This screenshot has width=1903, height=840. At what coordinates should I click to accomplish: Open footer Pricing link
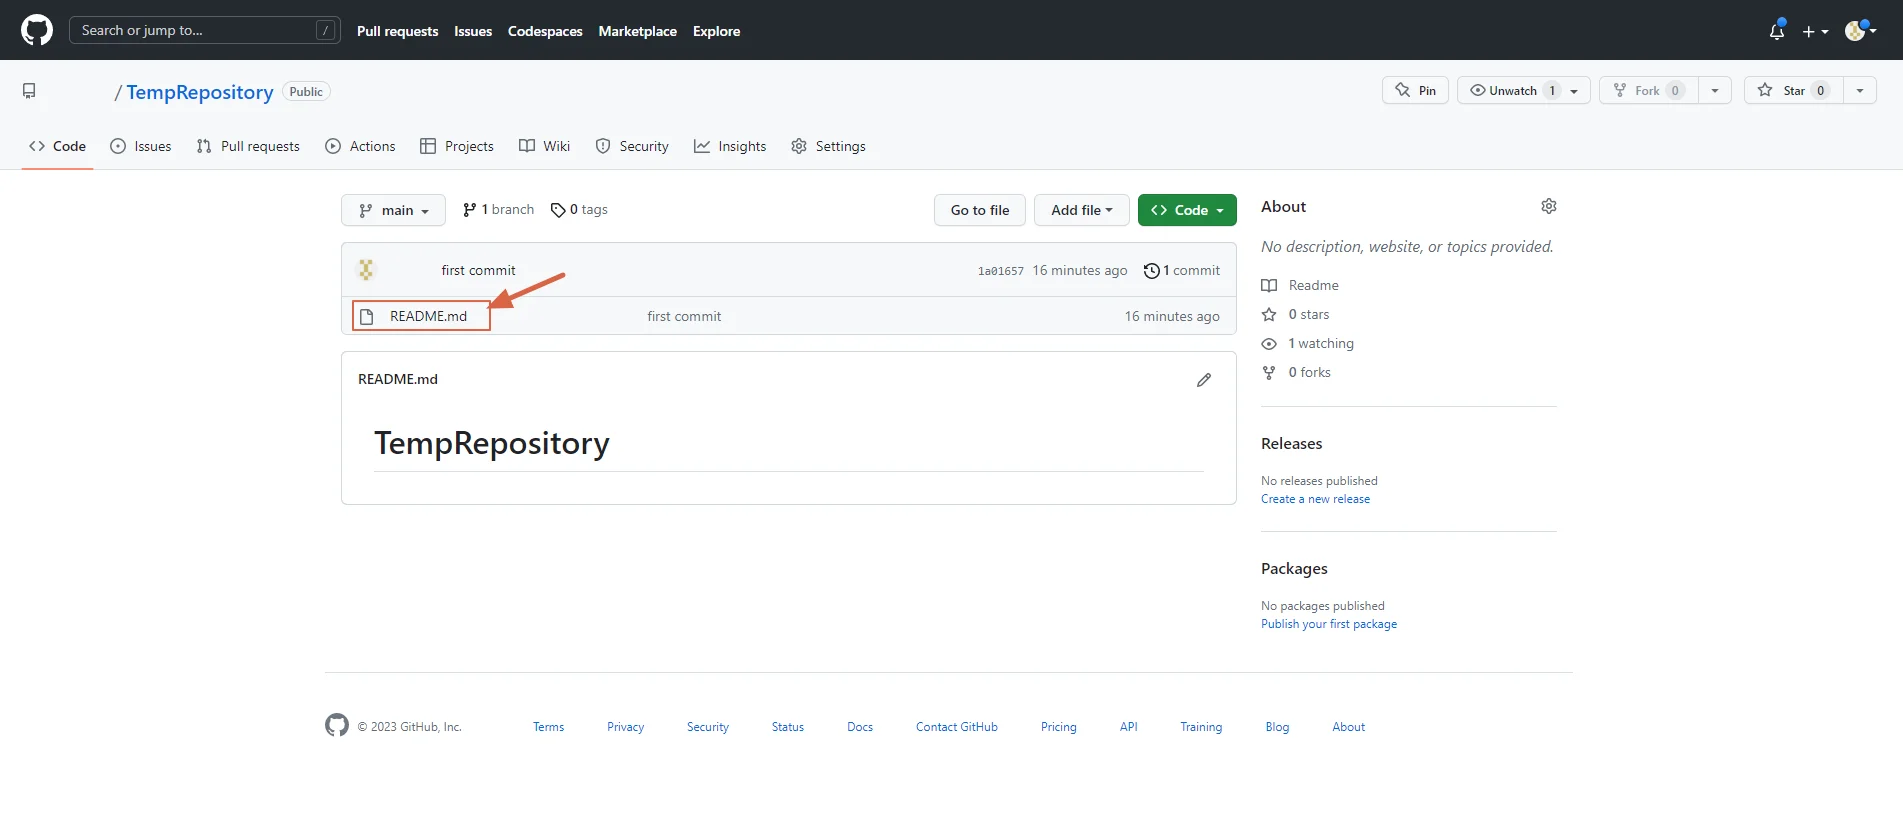click(1059, 727)
